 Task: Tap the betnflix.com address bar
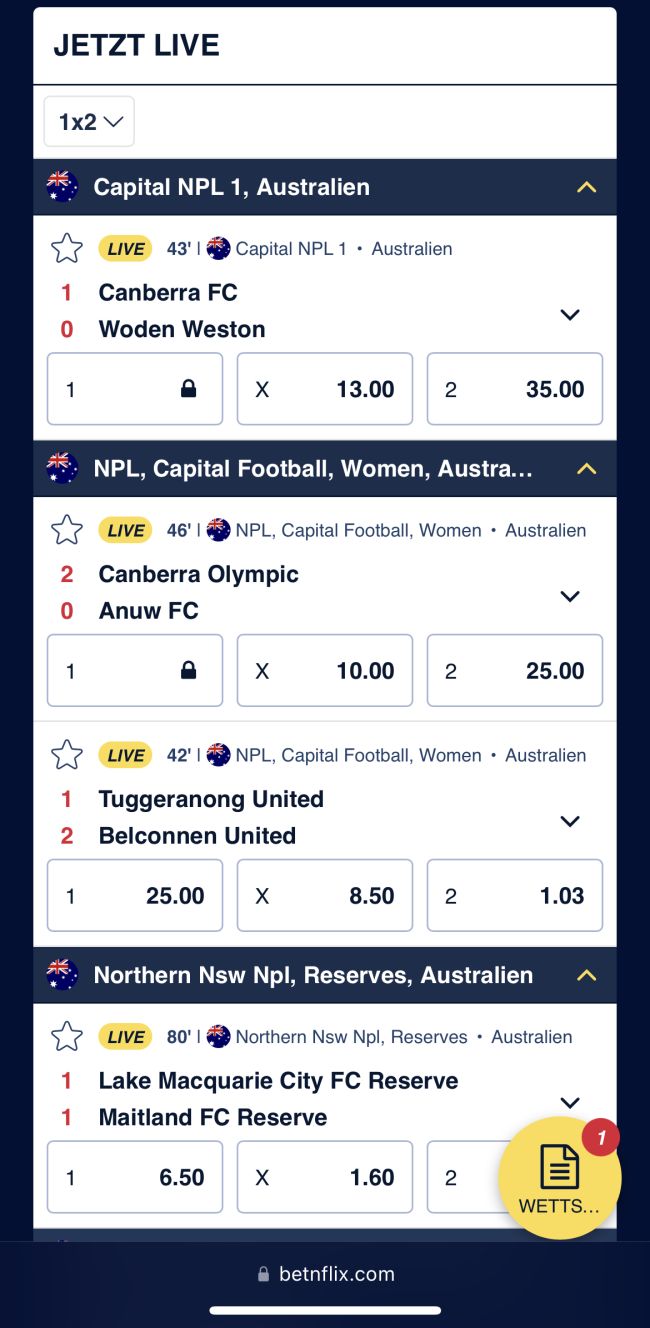tap(325, 1274)
